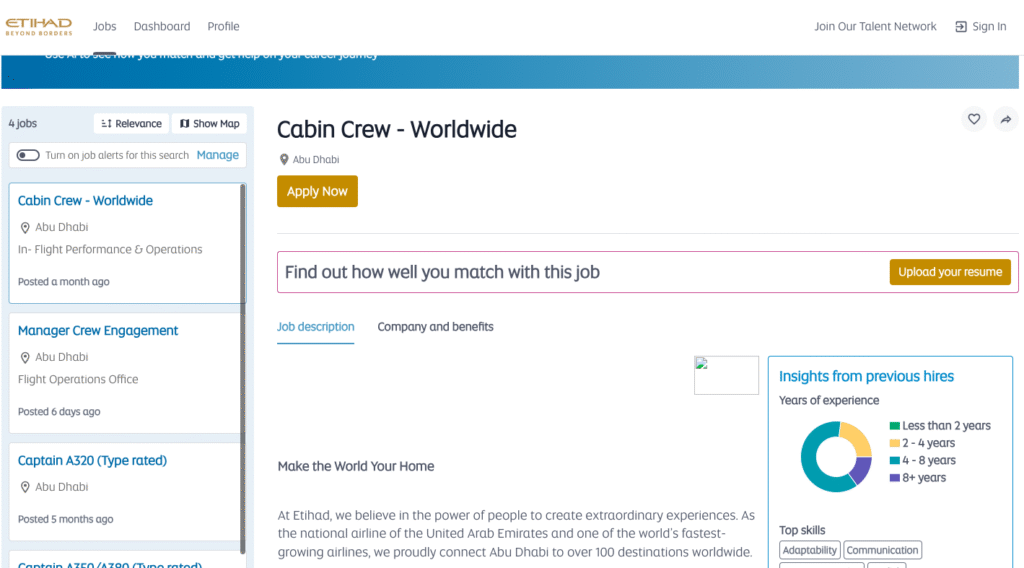The image size is (1024, 568).
Task: Save job with the heart icon
Action: click(974, 119)
